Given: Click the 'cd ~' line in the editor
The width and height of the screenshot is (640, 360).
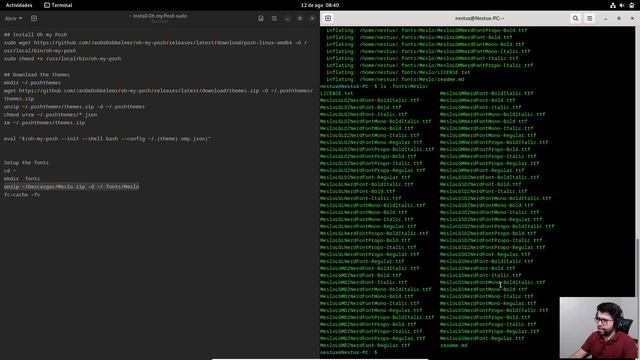Looking at the screenshot, I should pyautogui.click(x=10, y=171).
